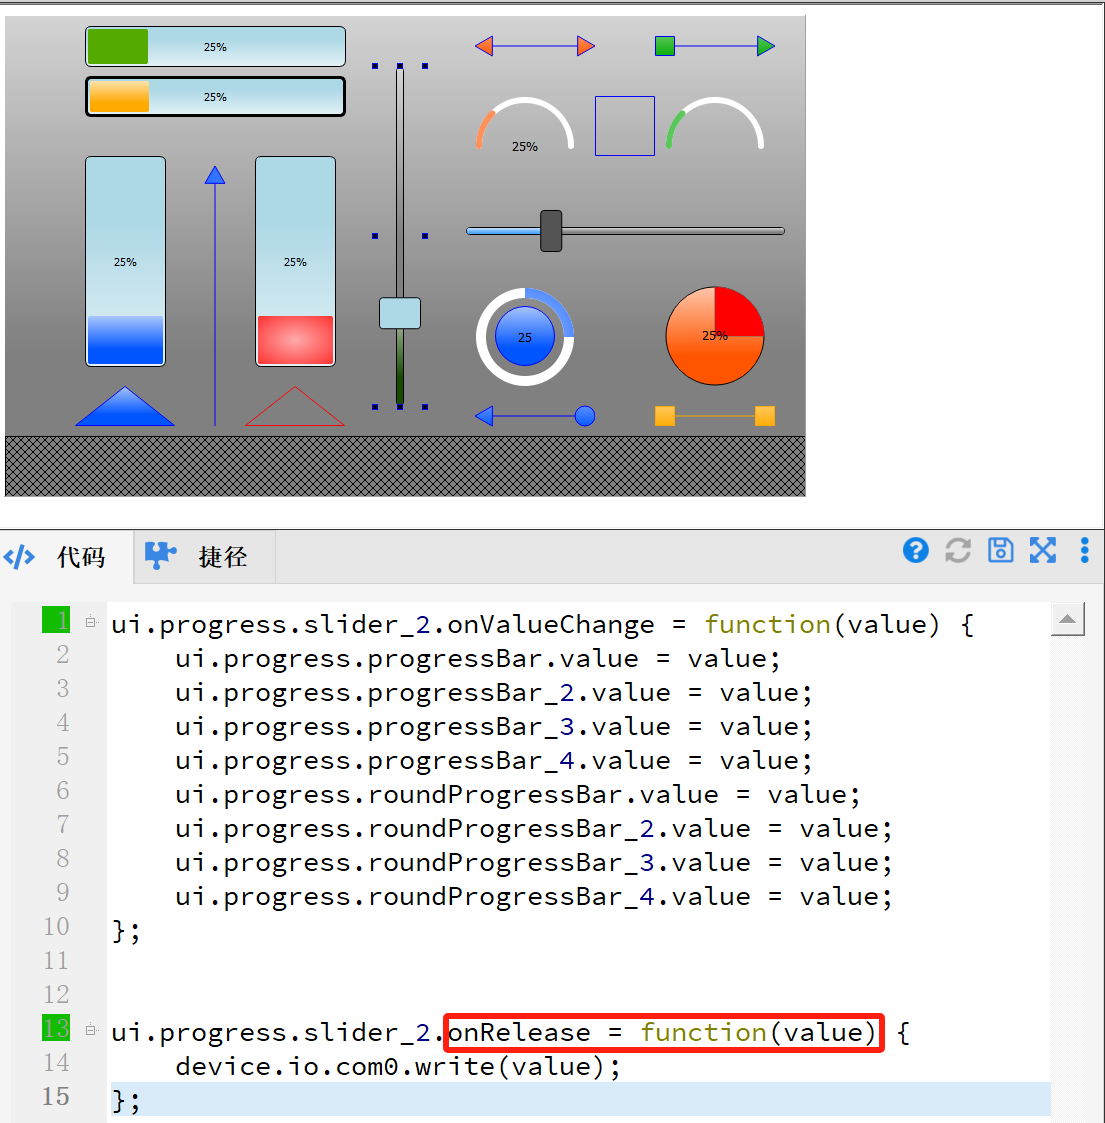Save the code with the floppy disk icon

point(1000,550)
